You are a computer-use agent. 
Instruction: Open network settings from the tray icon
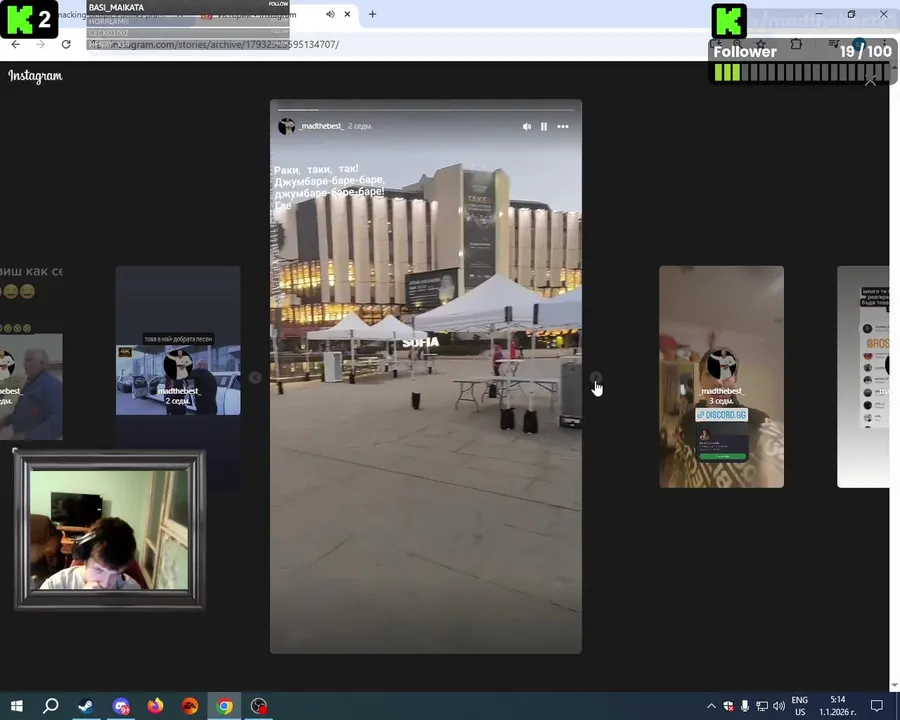(762, 706)
